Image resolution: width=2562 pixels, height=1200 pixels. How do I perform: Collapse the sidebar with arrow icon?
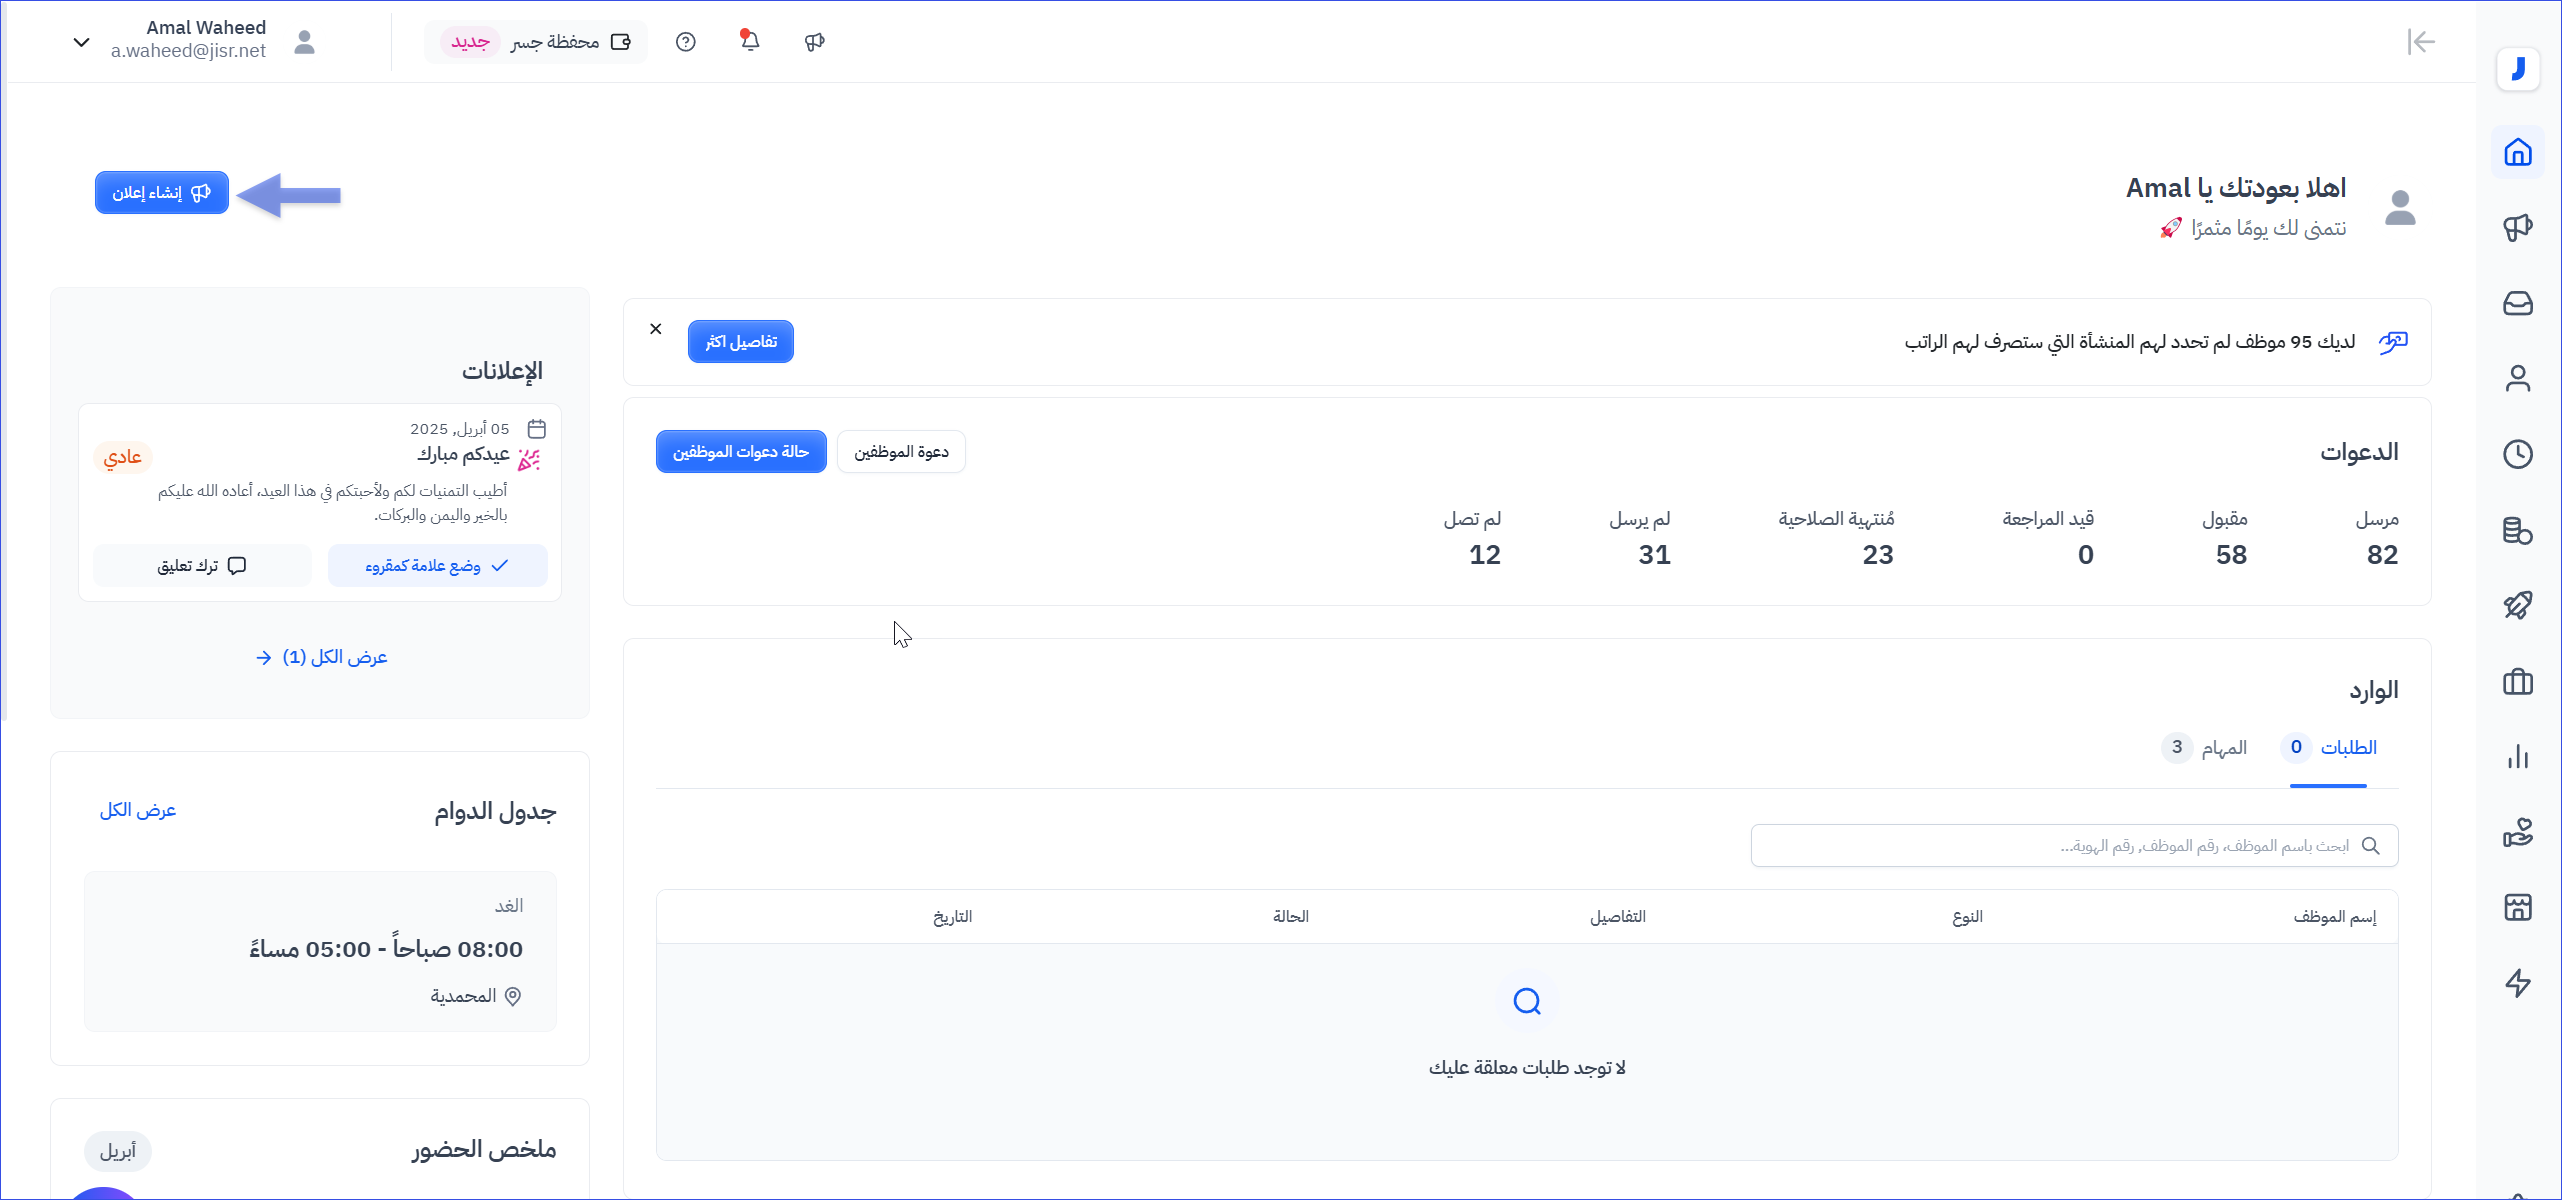[2421, 41]
